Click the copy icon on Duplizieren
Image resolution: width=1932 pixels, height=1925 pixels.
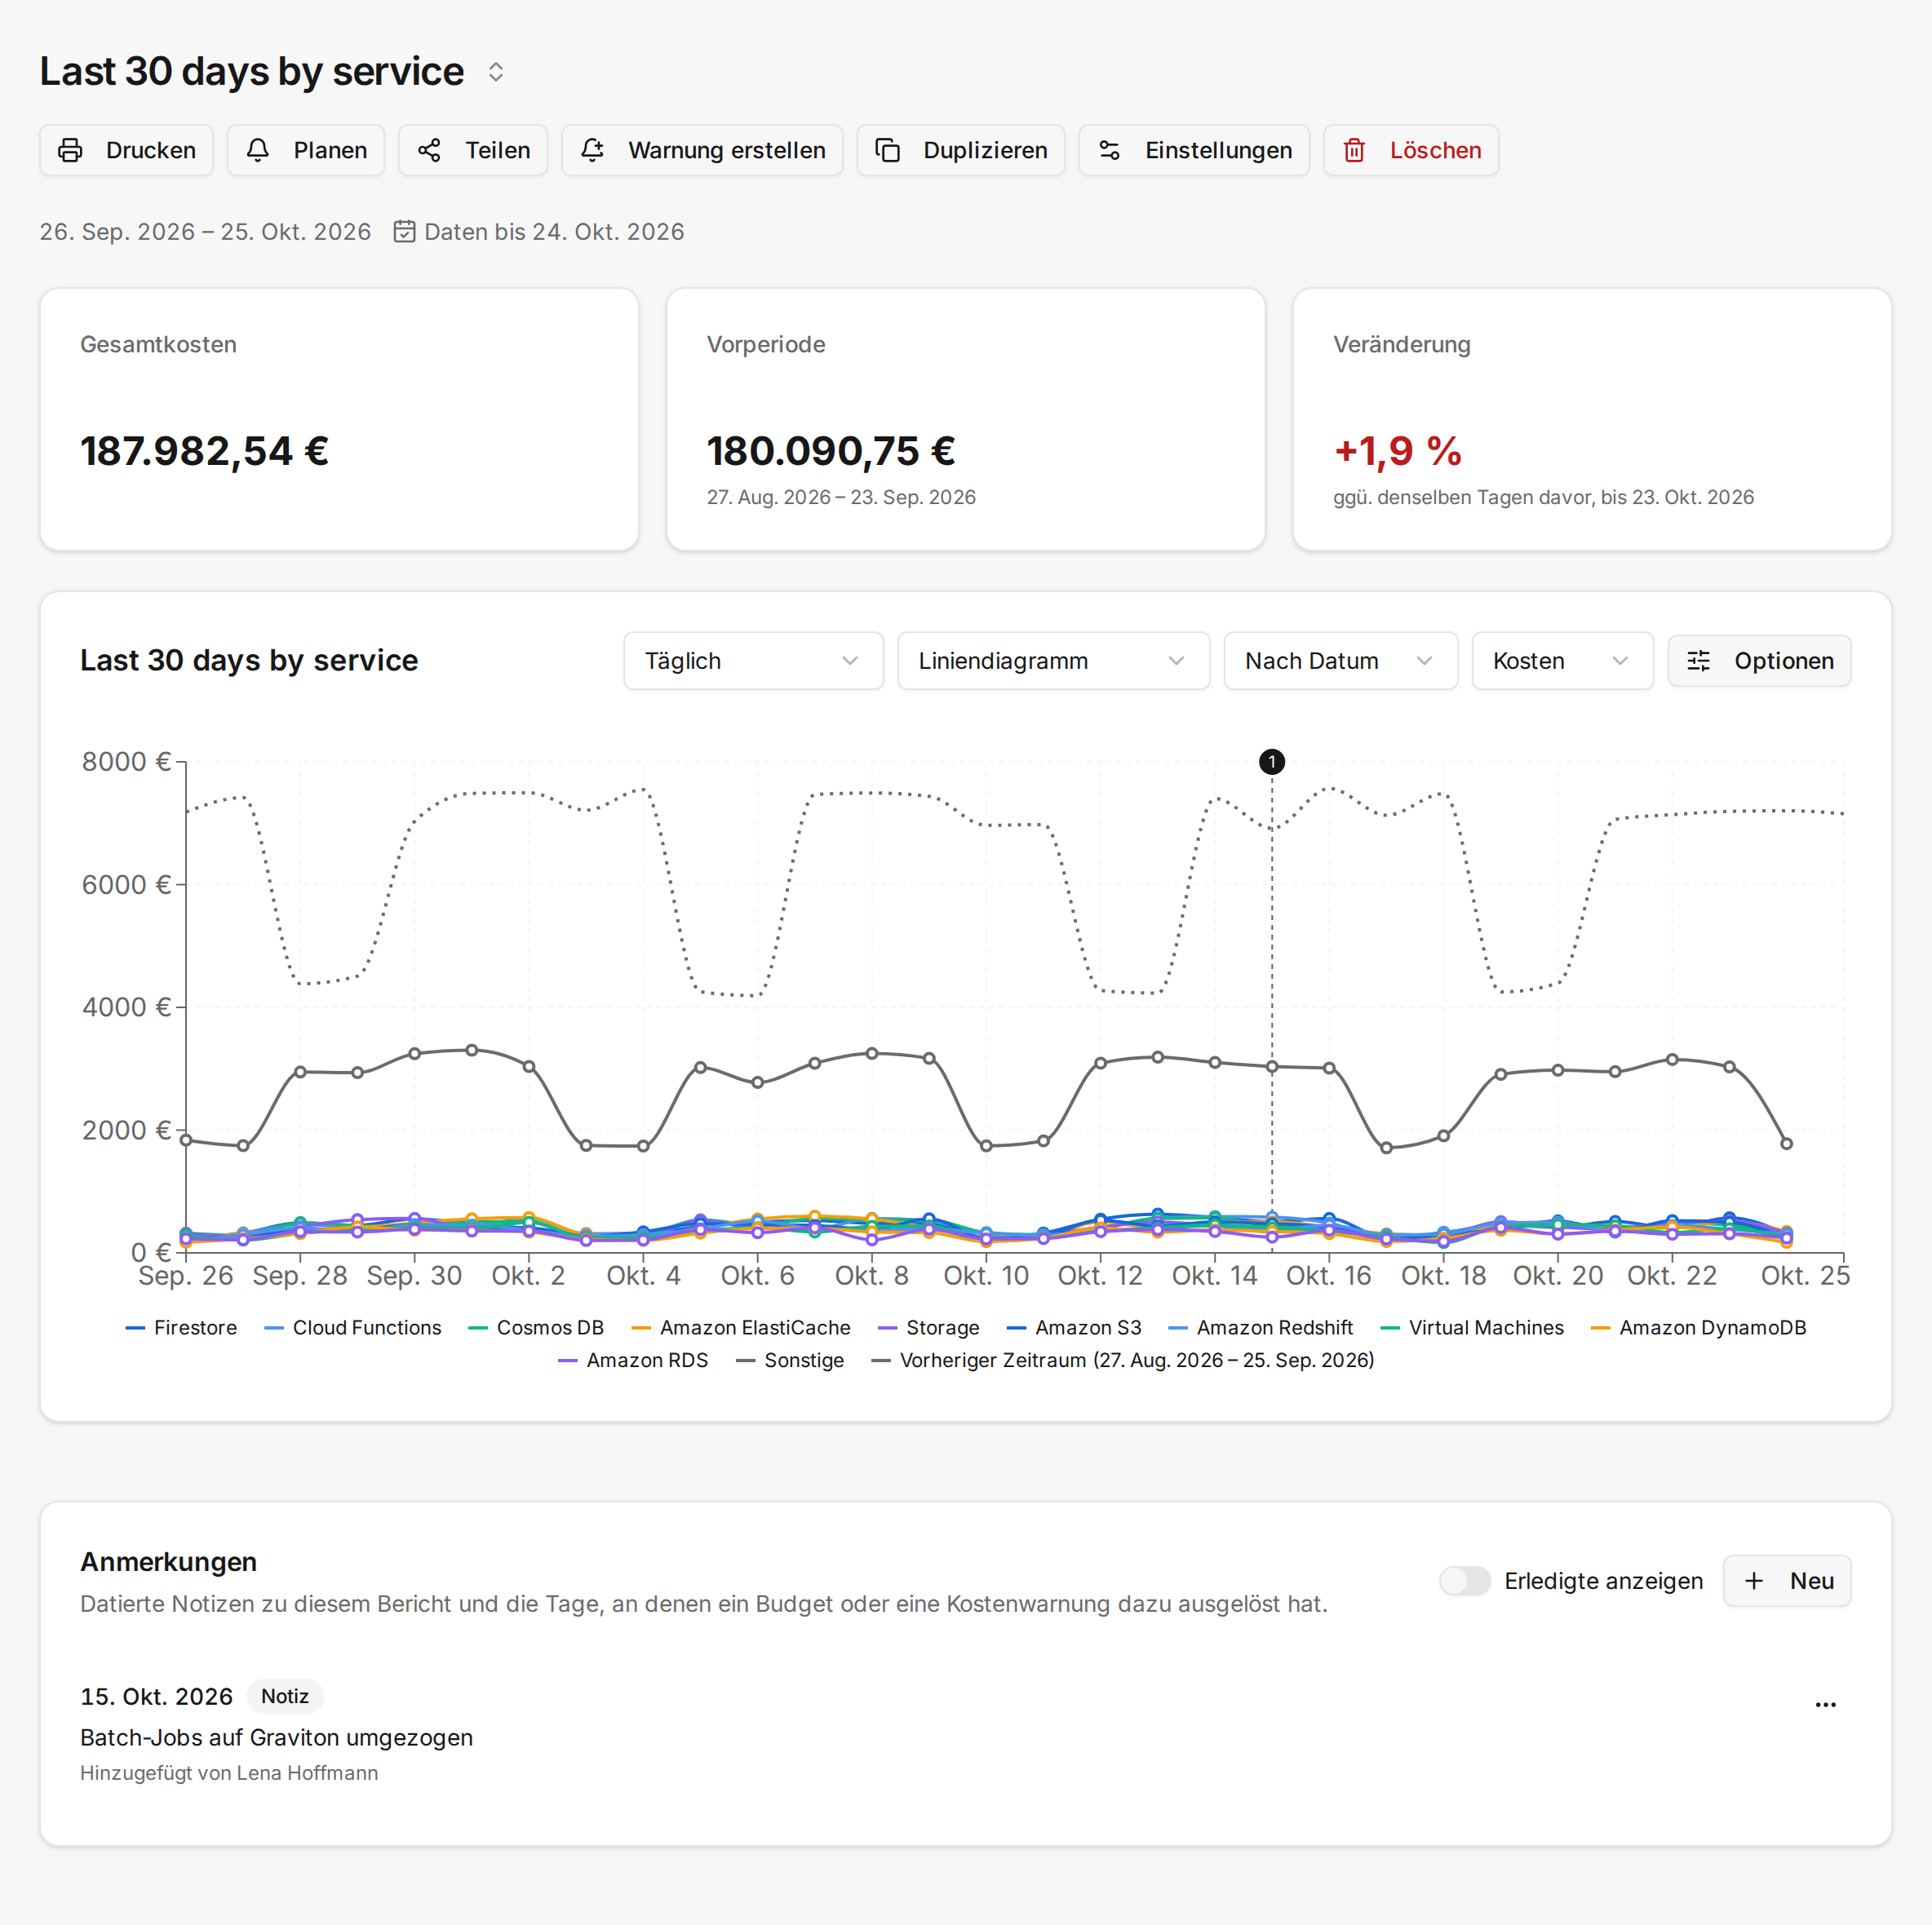tap(888, 150)
